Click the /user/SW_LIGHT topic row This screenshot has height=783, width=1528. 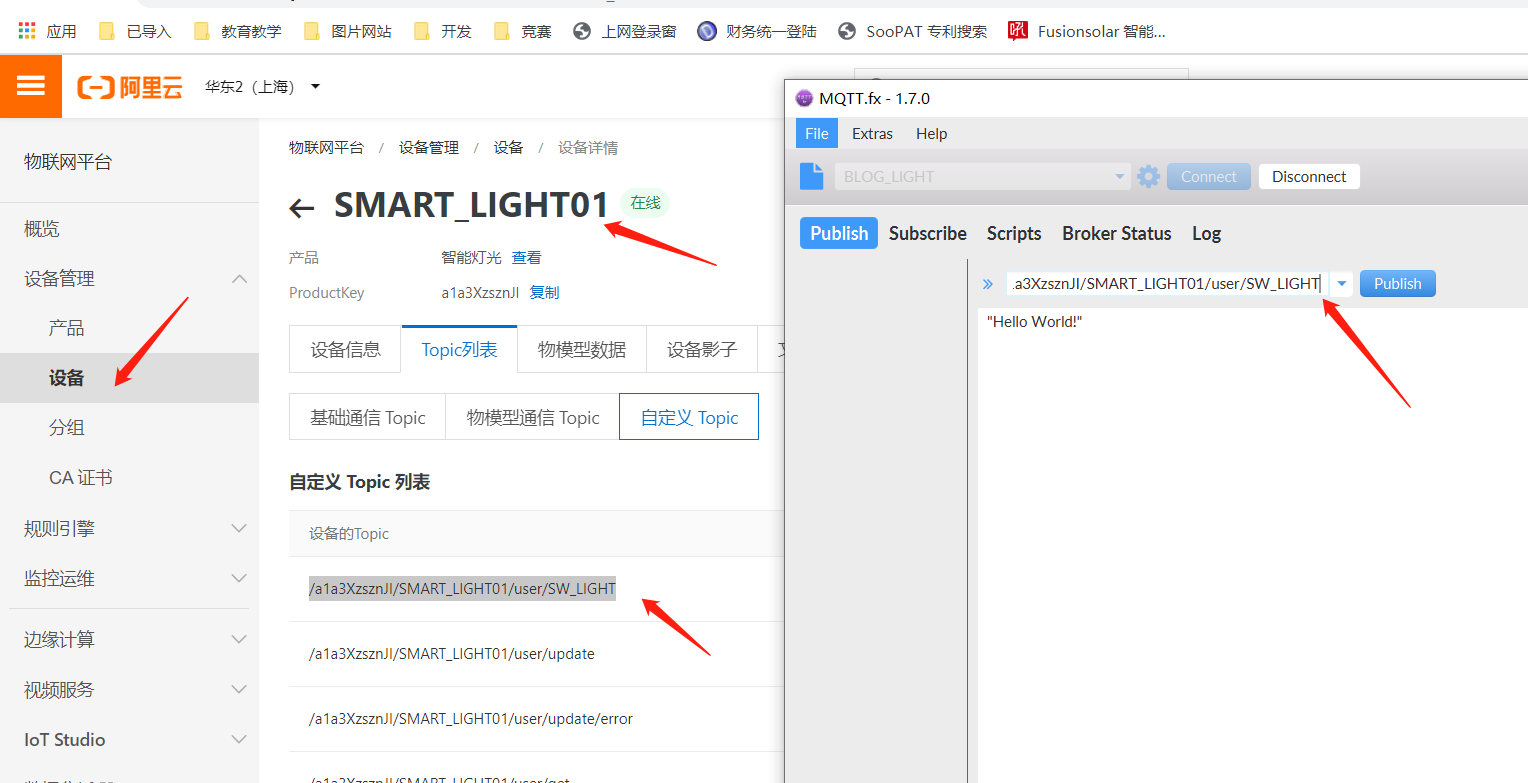[x=462, y=589]
